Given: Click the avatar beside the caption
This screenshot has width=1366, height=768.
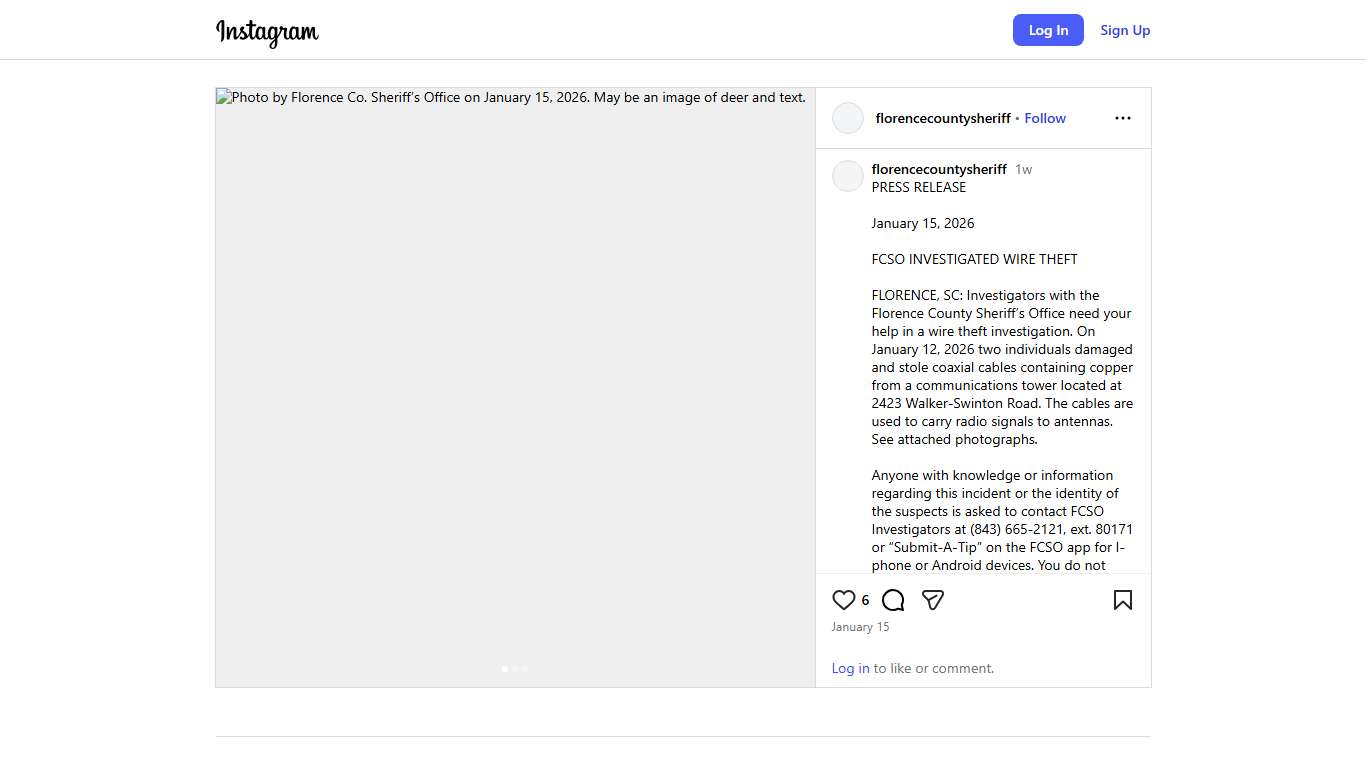Looking at the screenshot, I should click(x=848, y=176).
